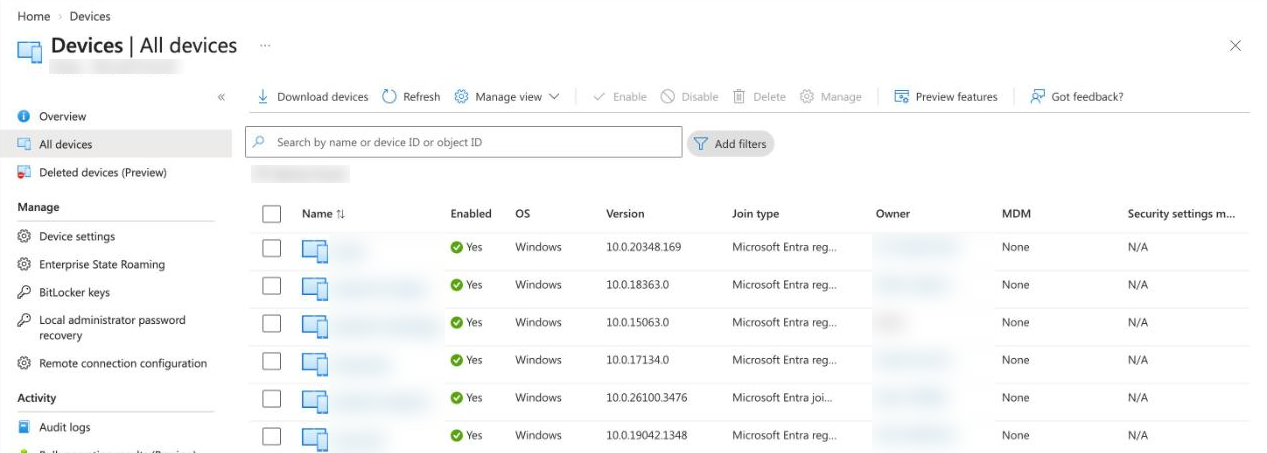Click the Enterprise State Roaming gear icon
Viewport: 1267px width, 453px height.
pyautogui.click(x=24, y=265)
